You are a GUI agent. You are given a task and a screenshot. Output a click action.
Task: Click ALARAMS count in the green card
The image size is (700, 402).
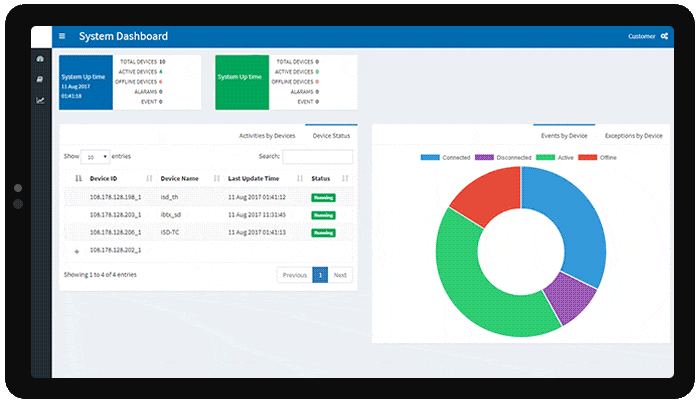tap(317, 92)
